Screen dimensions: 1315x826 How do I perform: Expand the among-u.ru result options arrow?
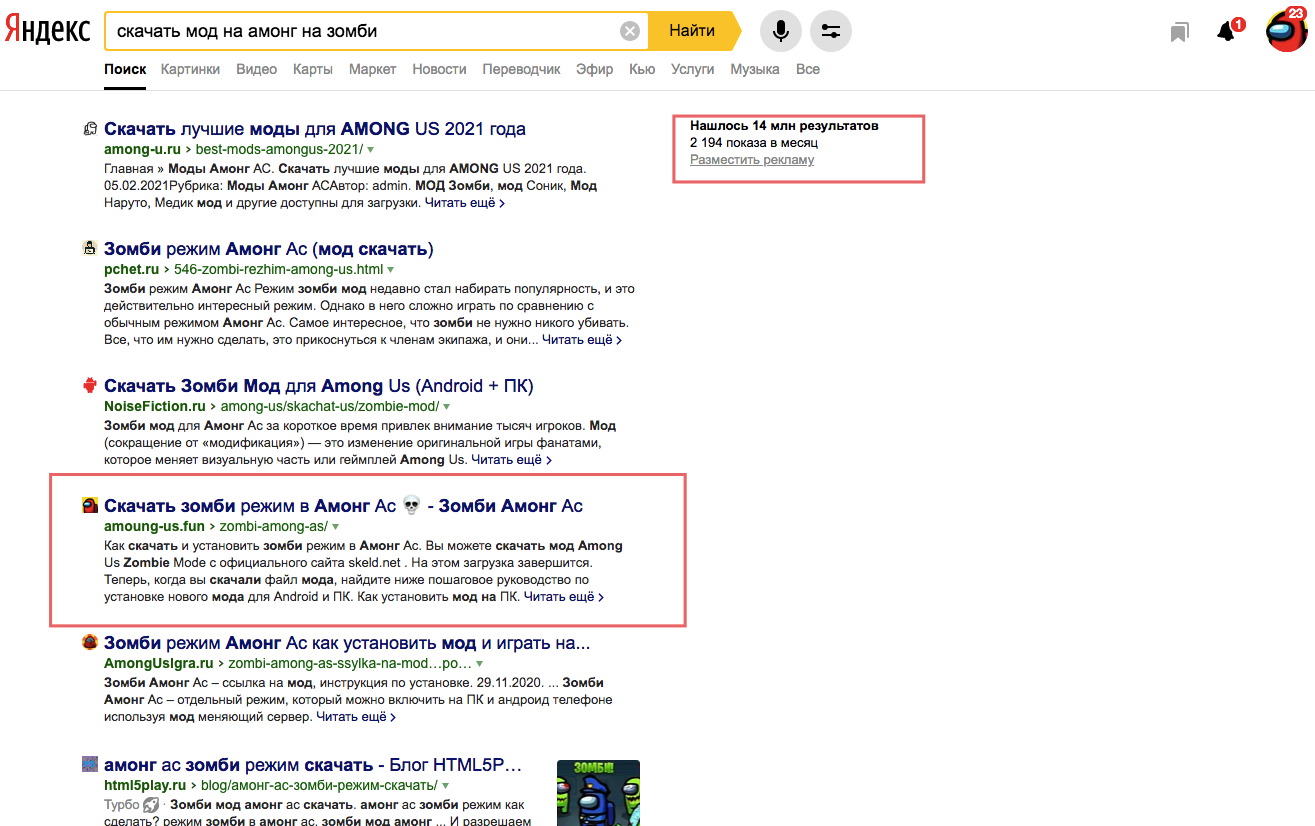click(370, 149)
